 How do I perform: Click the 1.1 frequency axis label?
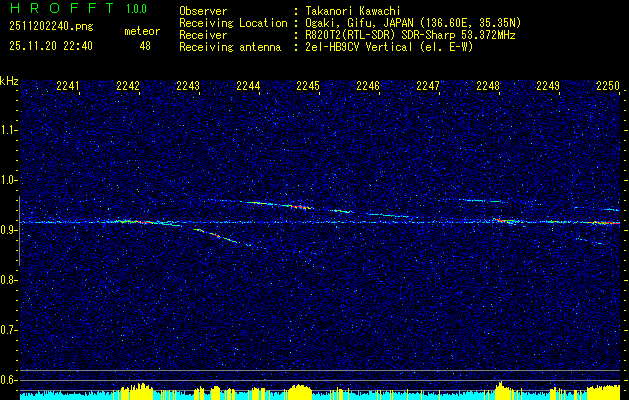(x=8, y=130)
